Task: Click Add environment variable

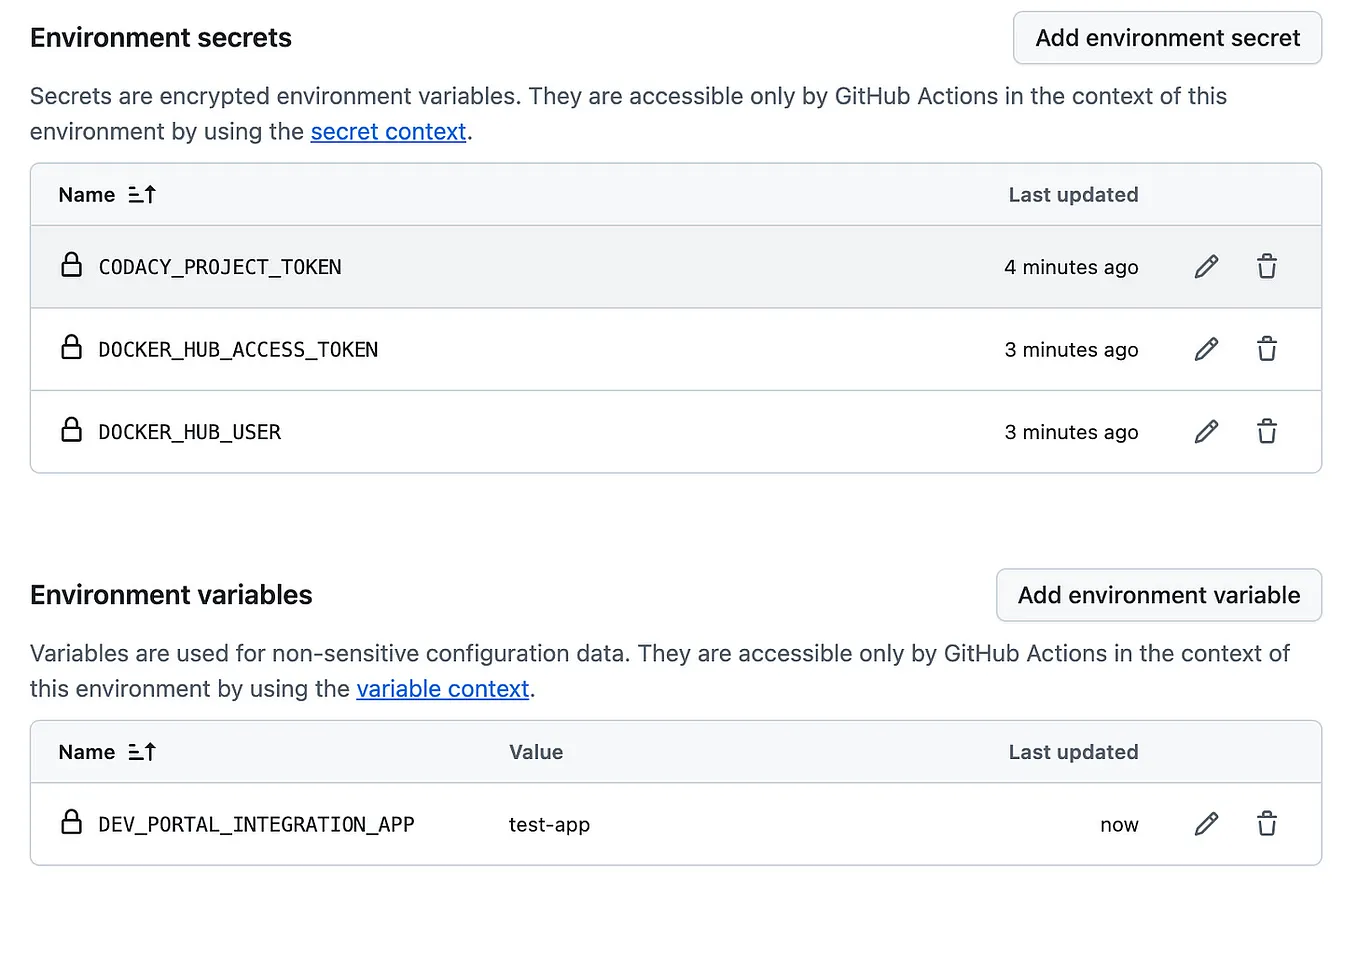Action: (x=1158, y=595)
